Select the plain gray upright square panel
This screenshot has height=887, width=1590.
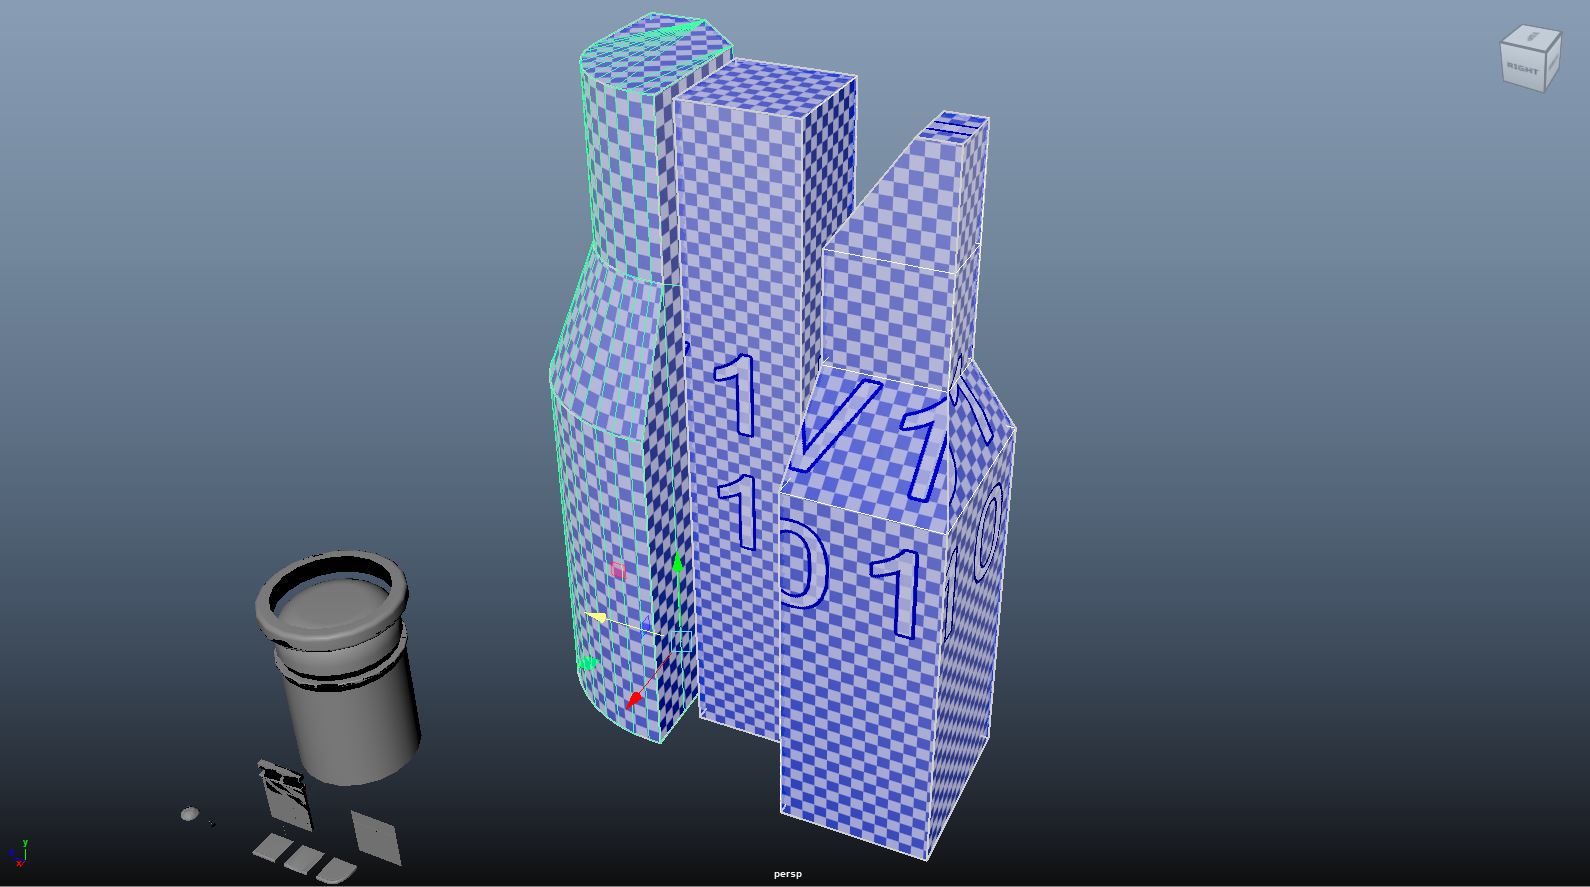(377, 836)
